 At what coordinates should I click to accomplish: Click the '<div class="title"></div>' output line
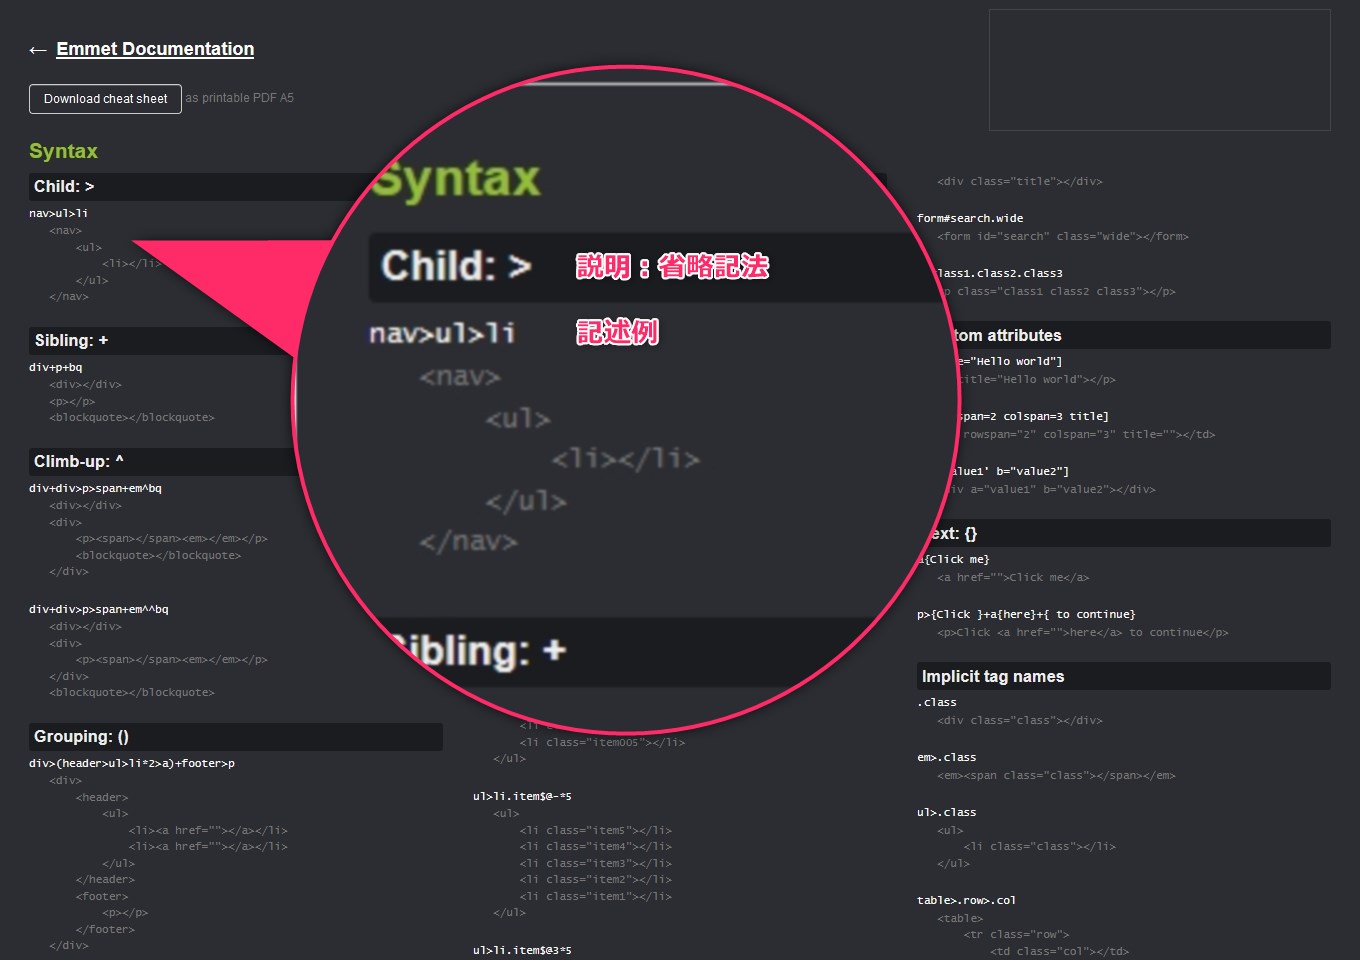click(1020, 181)
